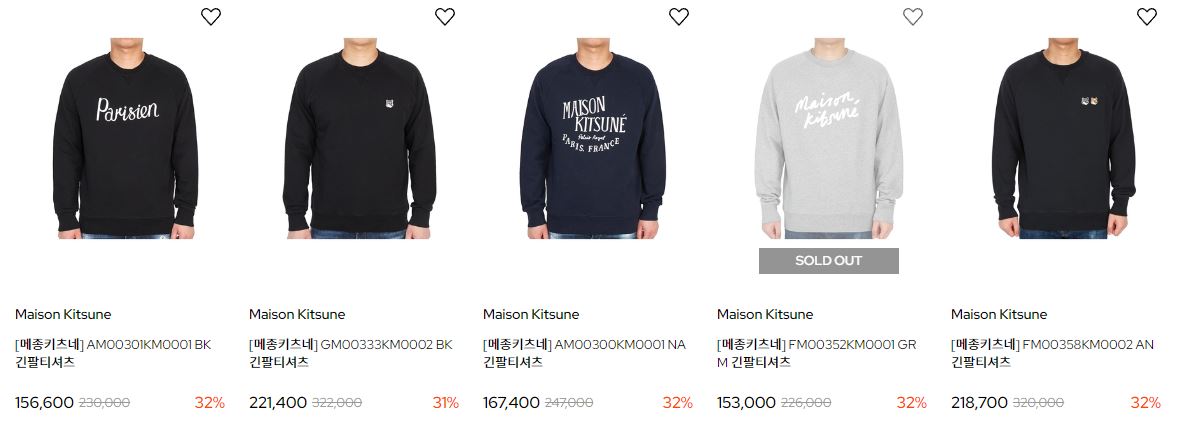This screenshot has width=1177, height=421.
Task: Select the gray handwritten Maison Kitsuné sweatshirt image
Action: click(829, 138)
